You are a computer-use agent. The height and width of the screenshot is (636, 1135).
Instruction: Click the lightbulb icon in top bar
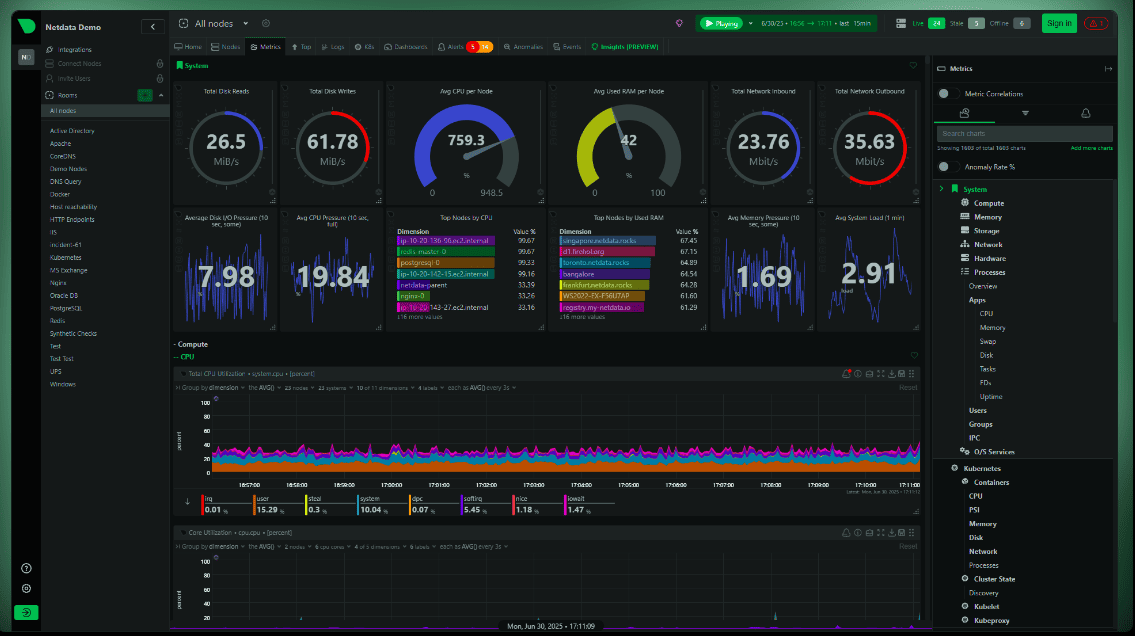(679, 23)
